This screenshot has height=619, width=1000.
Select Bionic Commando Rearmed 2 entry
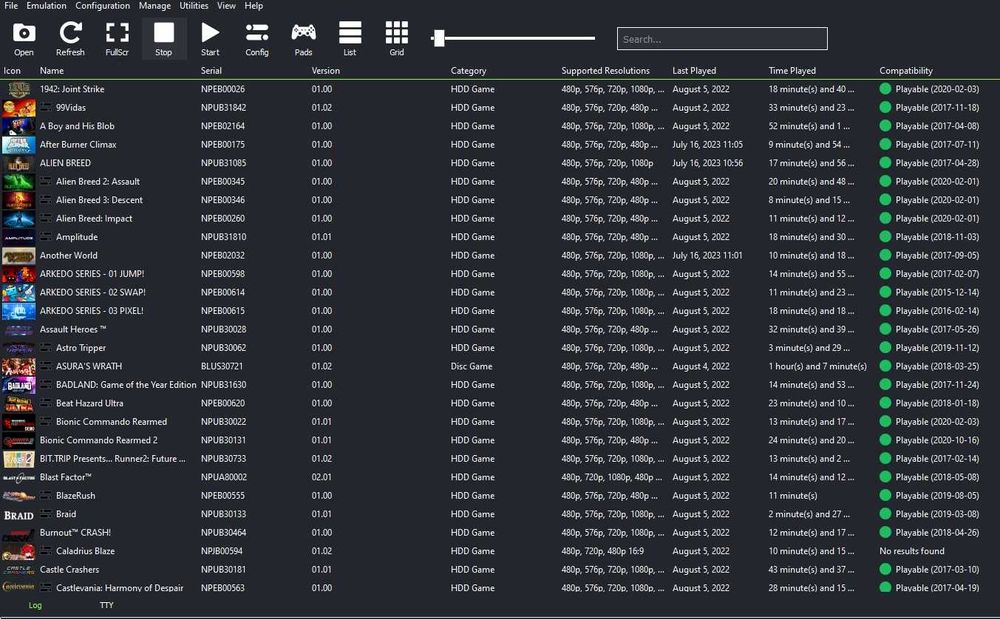pyautogui.click(x=98, y=441)
